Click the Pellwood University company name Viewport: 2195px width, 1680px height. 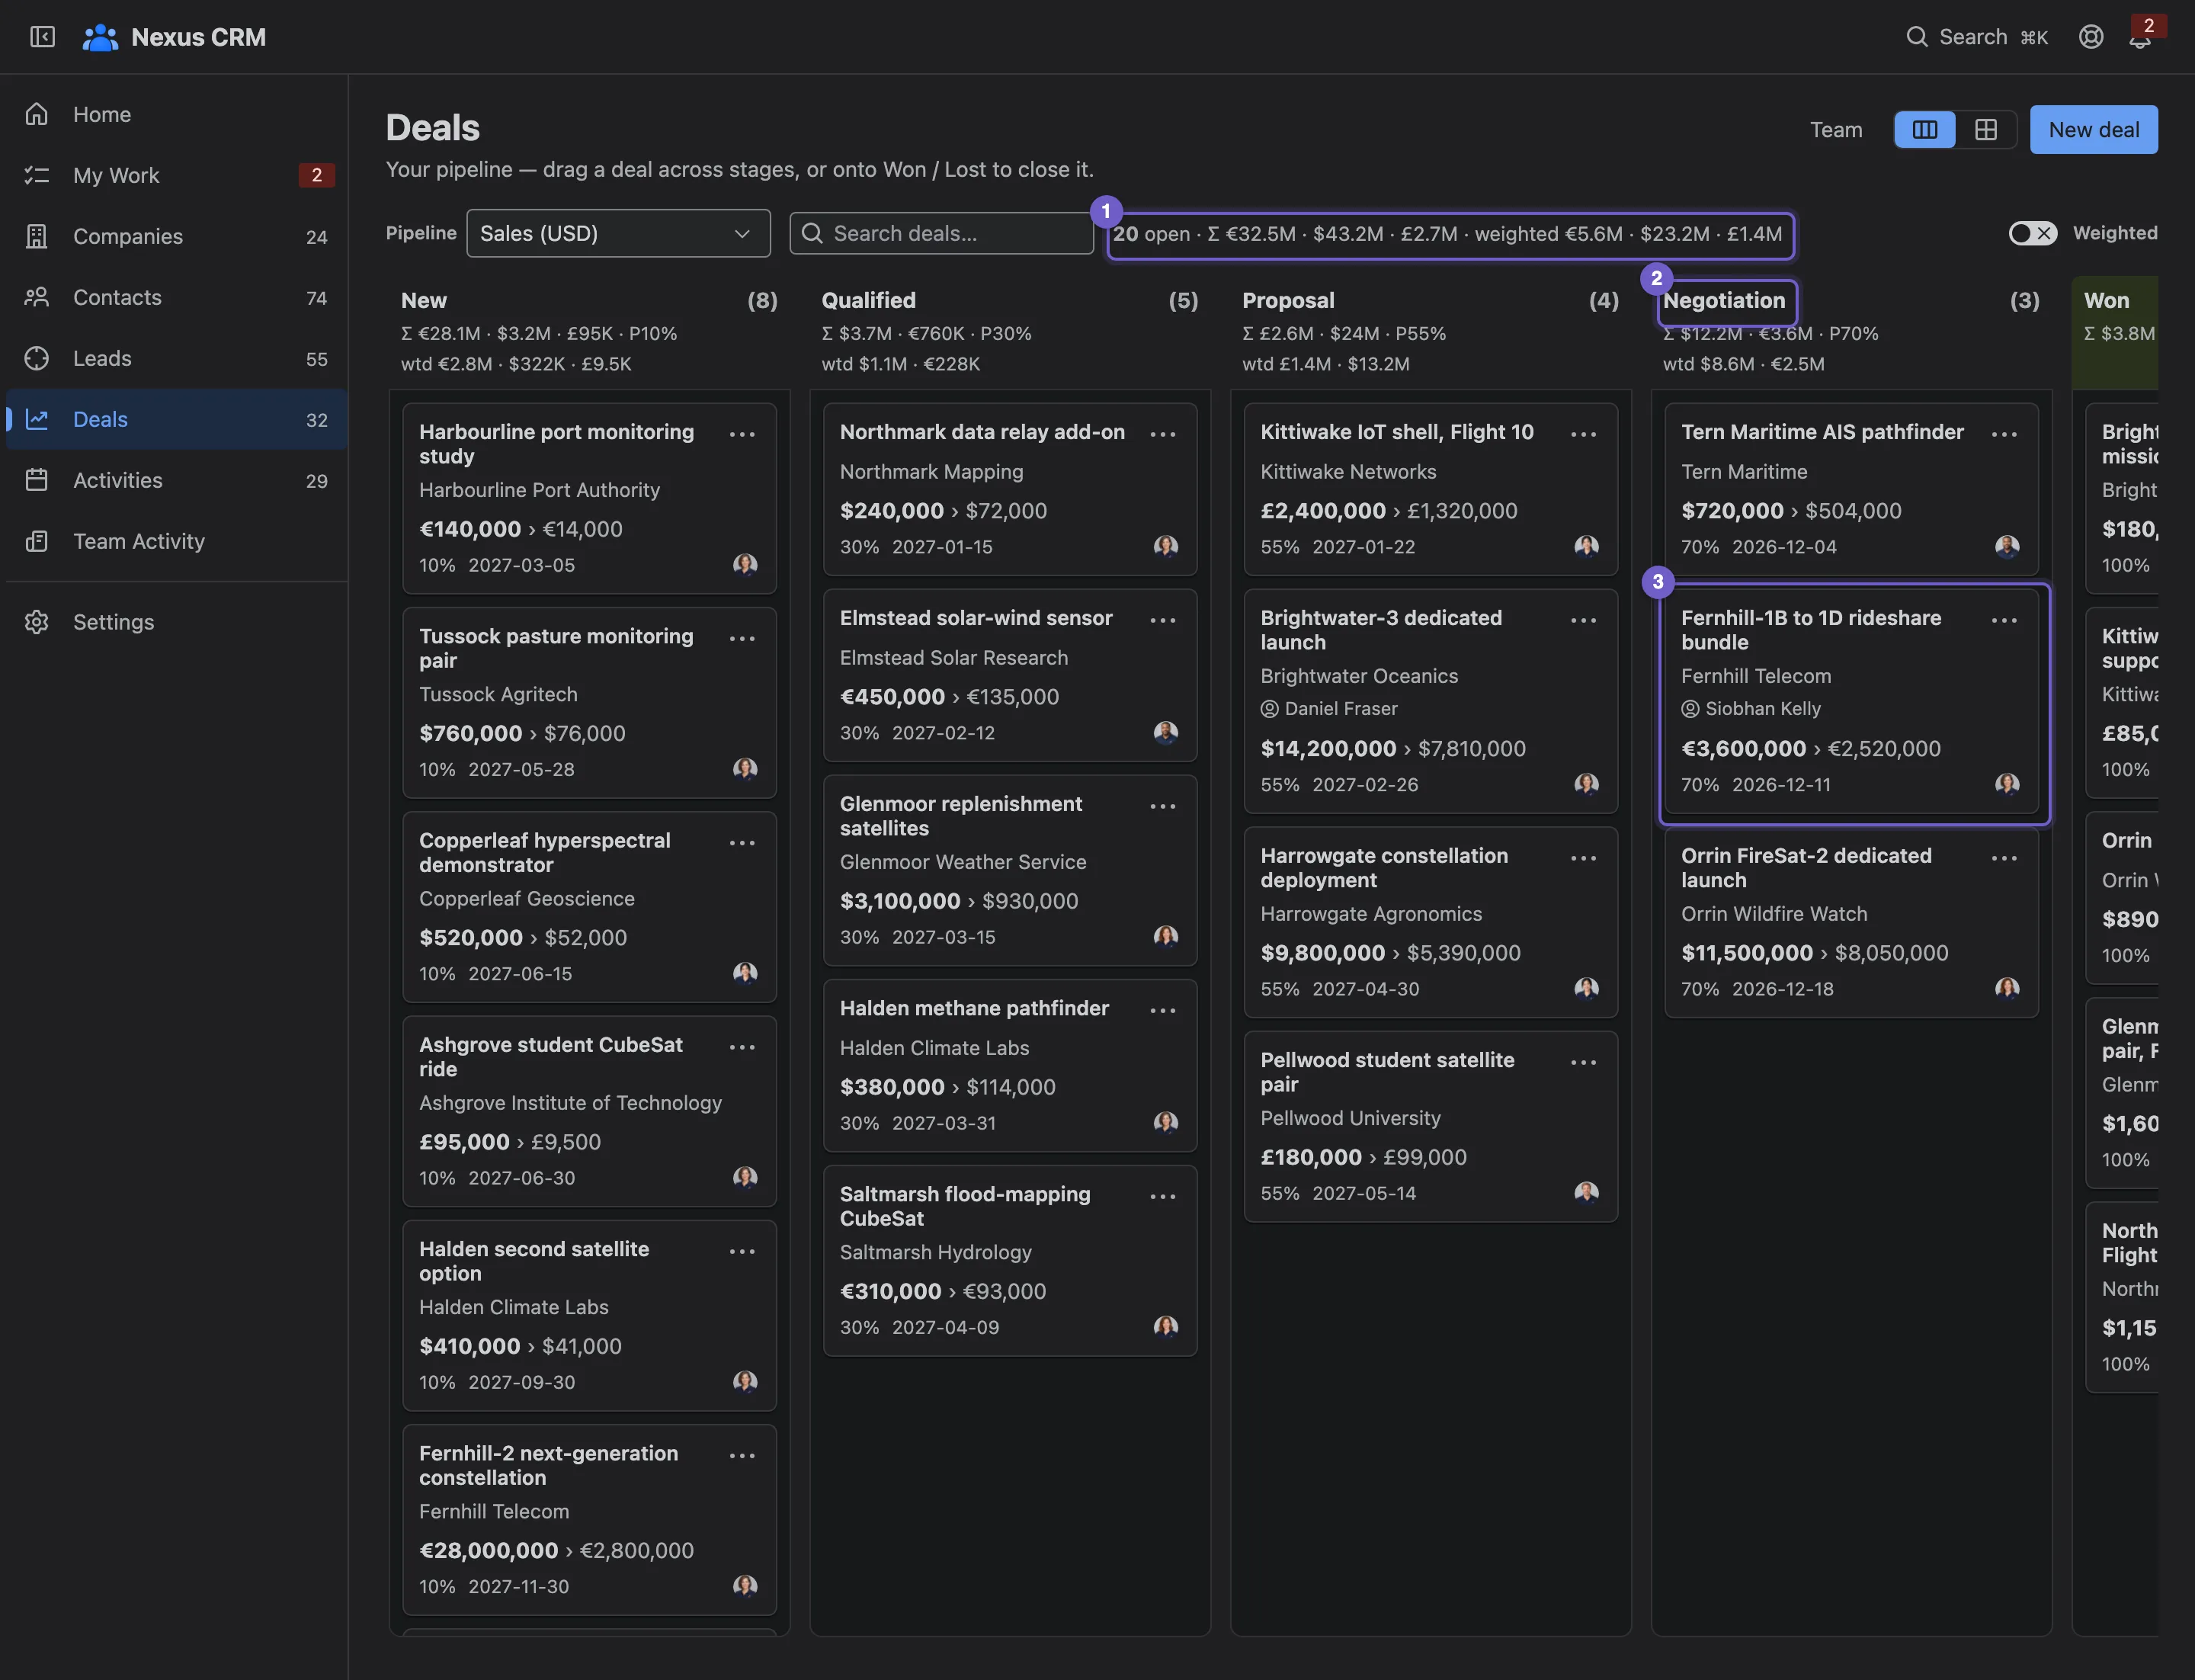(x=1351, y=1118)
